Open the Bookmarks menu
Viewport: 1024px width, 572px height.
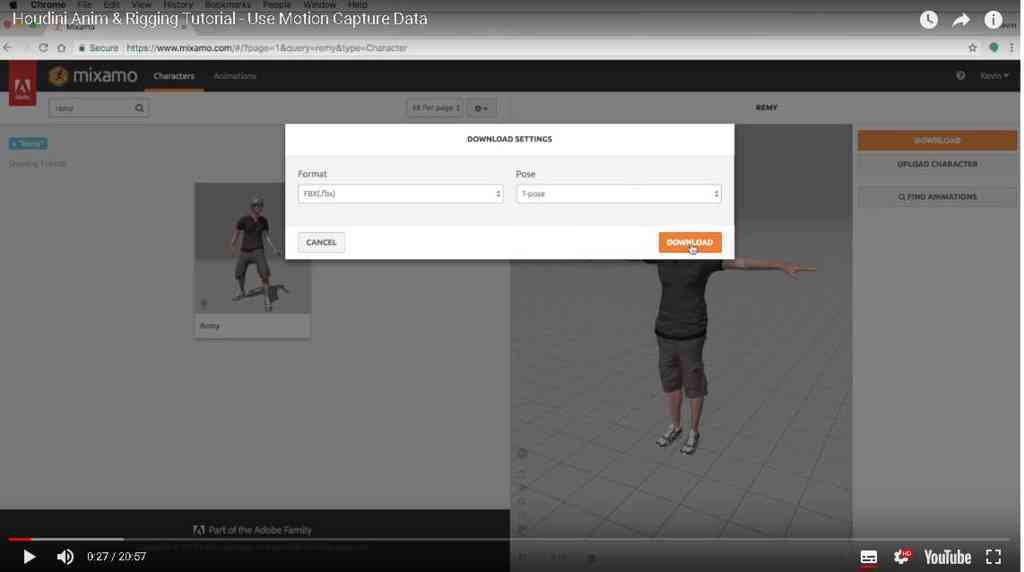tap(227, 5)
